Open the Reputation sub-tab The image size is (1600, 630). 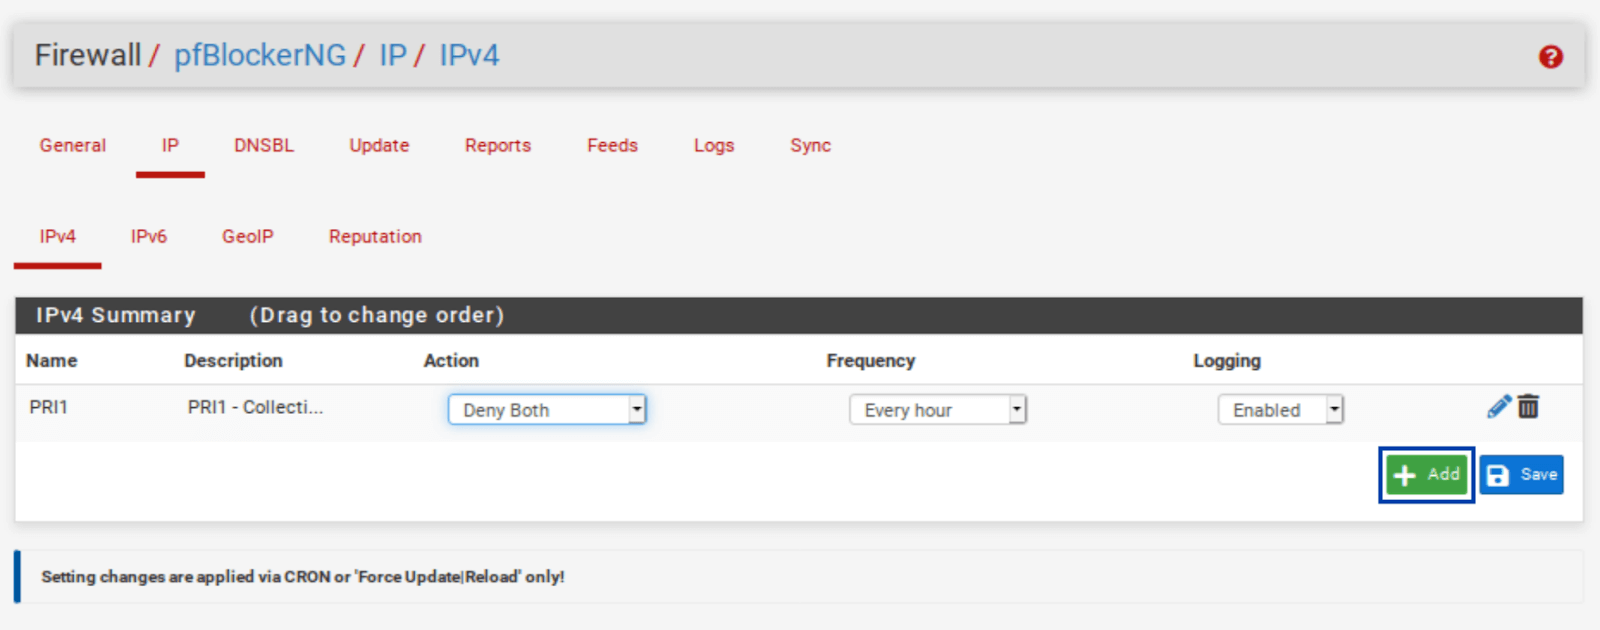click(375, 236)
